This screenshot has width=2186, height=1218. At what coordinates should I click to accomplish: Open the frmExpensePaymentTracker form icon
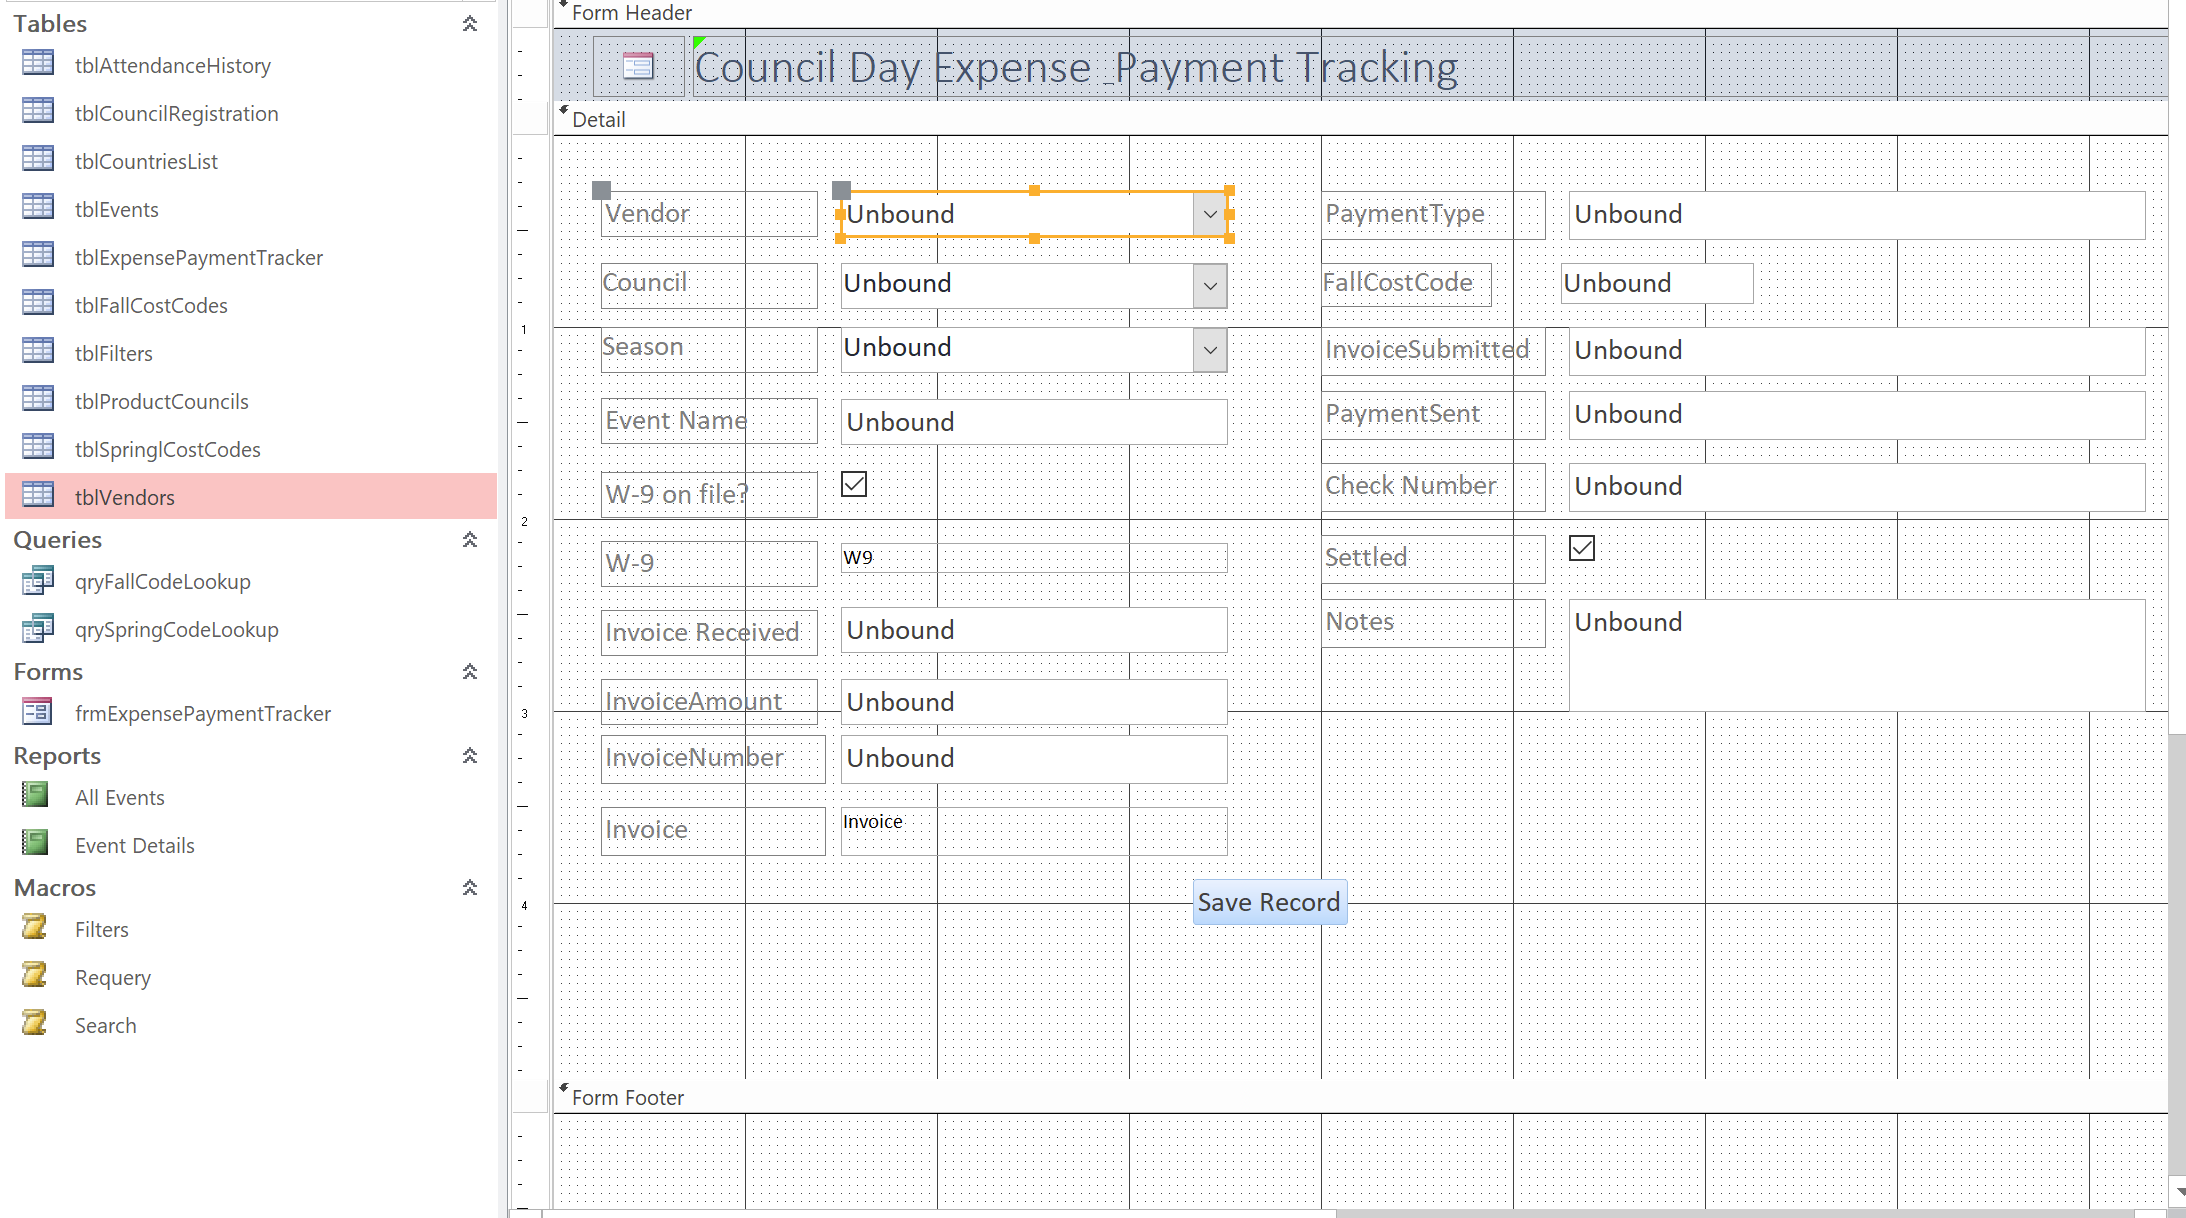(36, 712)
